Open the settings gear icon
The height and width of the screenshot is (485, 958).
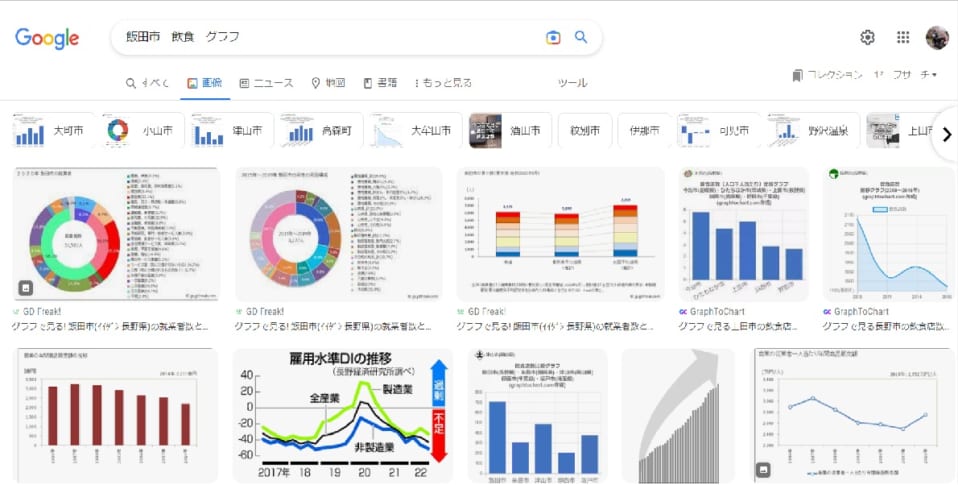point(867,37)
